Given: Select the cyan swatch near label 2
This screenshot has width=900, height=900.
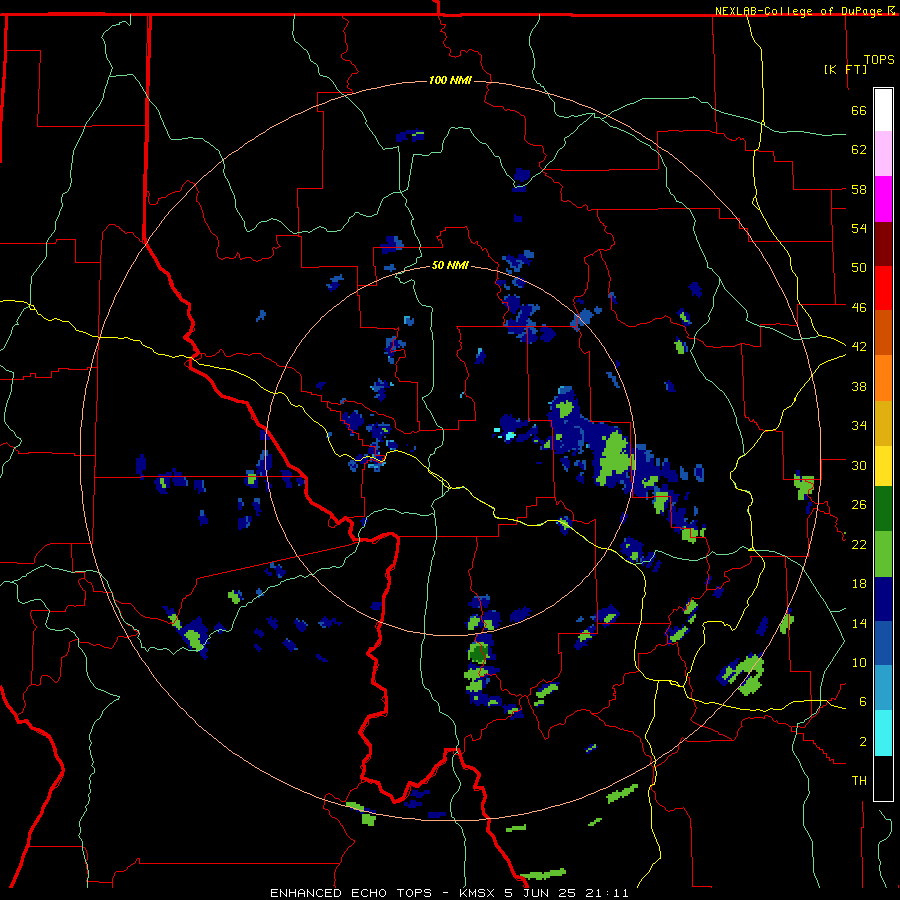Looking at the screenshot, I should click(x=883, y=733).
